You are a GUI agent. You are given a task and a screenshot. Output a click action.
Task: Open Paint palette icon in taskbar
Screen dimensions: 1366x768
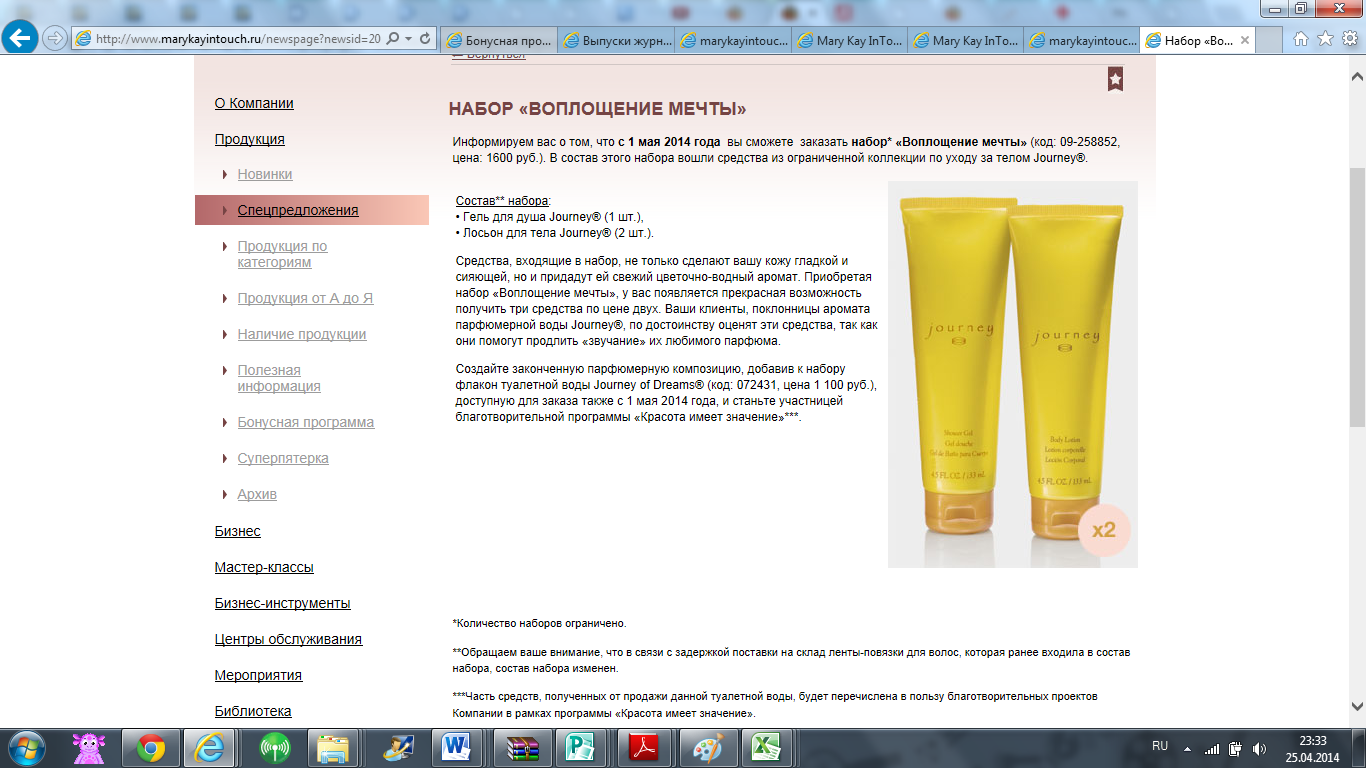click(706, 748)
